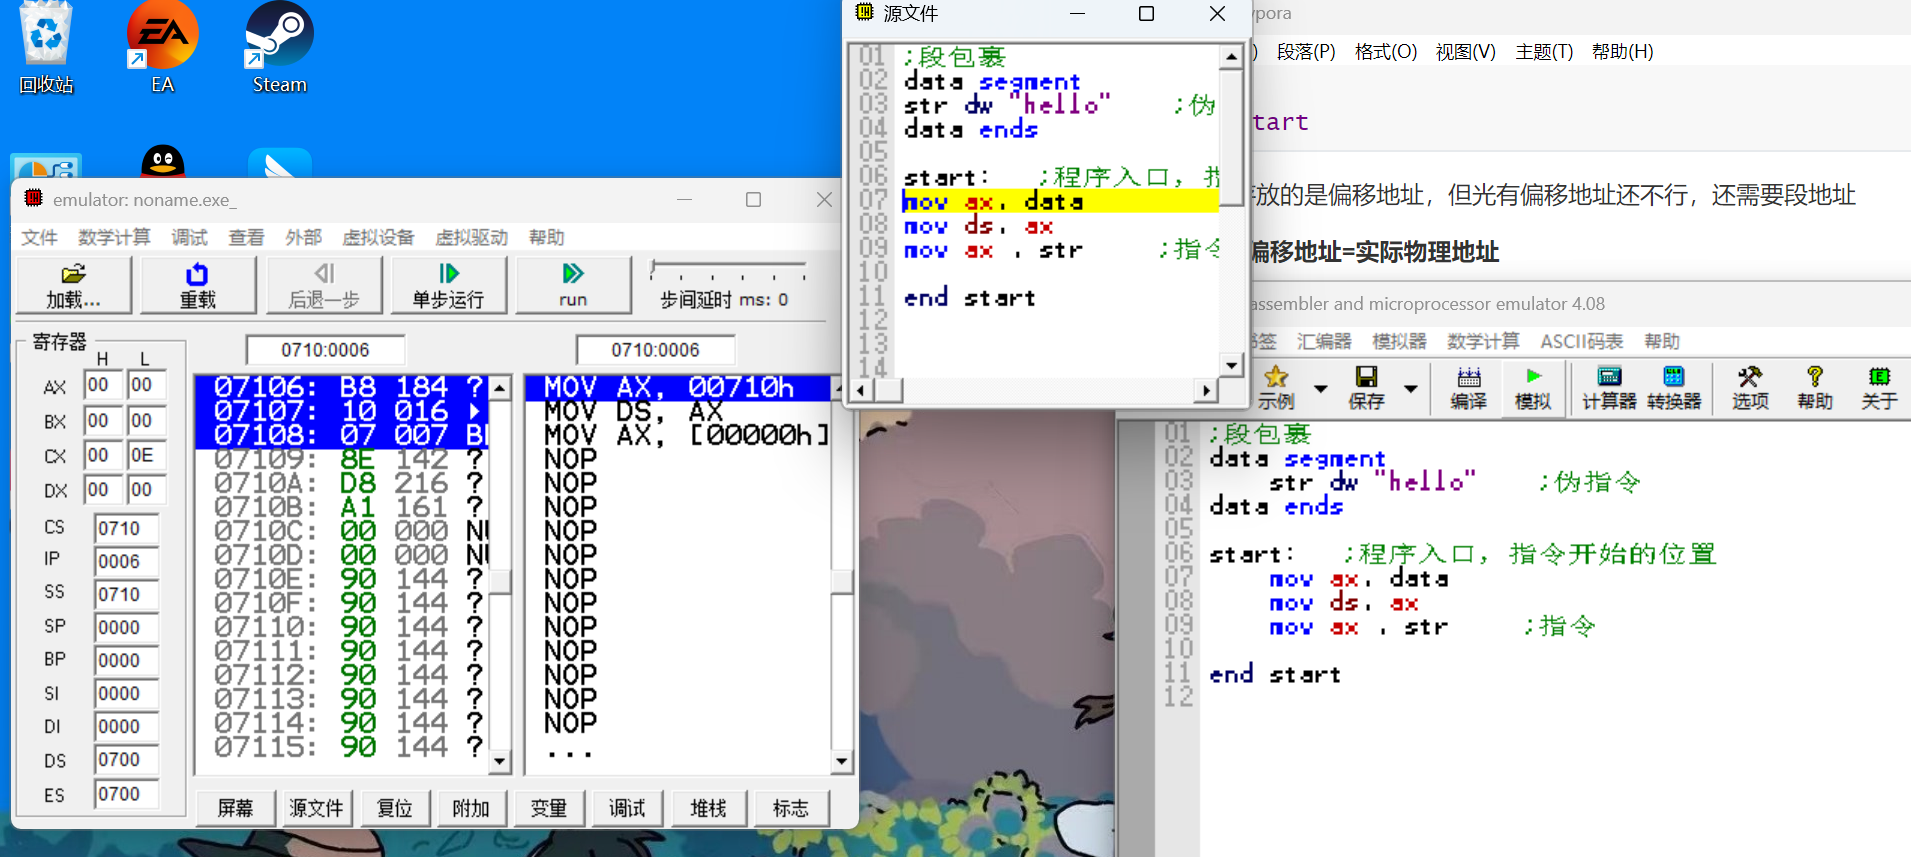Viewport: 1911px width, 857px height.
Task: Click the 重载 (reload) icon
Action: [x=197, y=285]
